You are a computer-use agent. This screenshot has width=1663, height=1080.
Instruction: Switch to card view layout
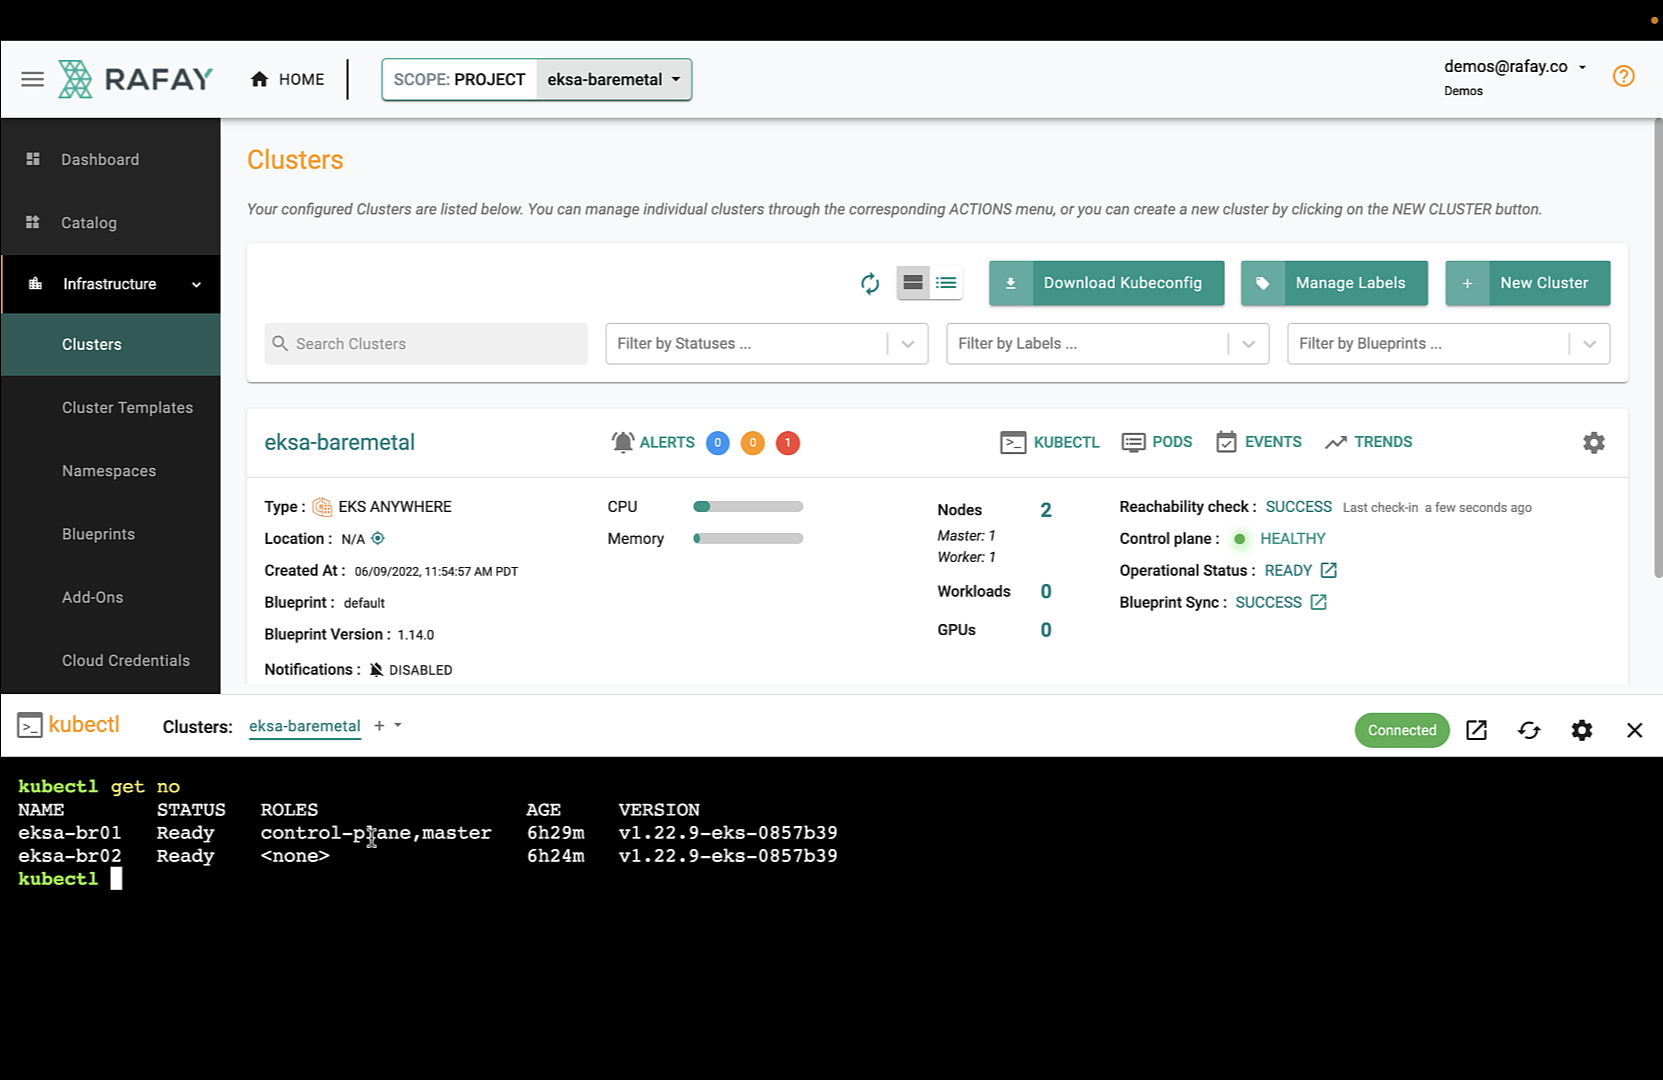(913, 283)
